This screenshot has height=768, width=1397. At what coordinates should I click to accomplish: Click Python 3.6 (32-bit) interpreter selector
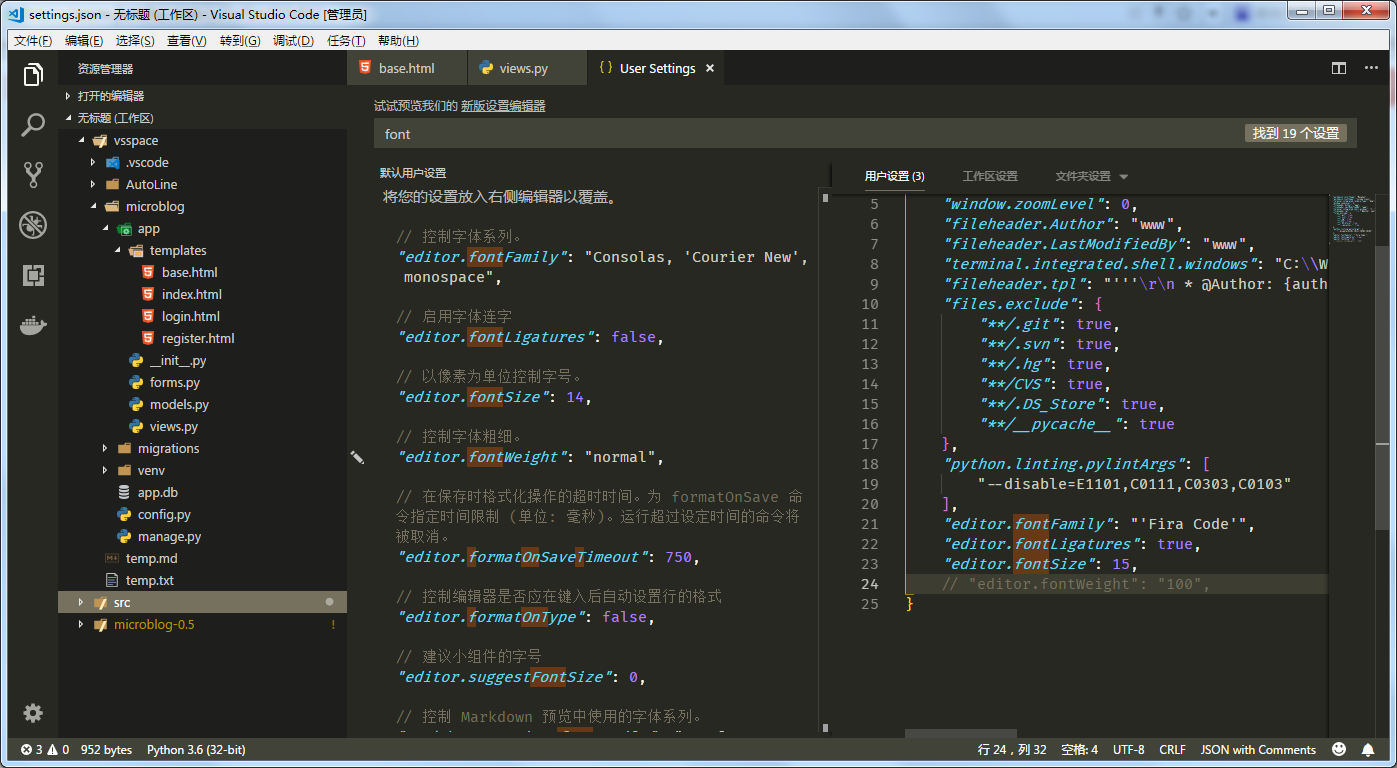(196, 750)
